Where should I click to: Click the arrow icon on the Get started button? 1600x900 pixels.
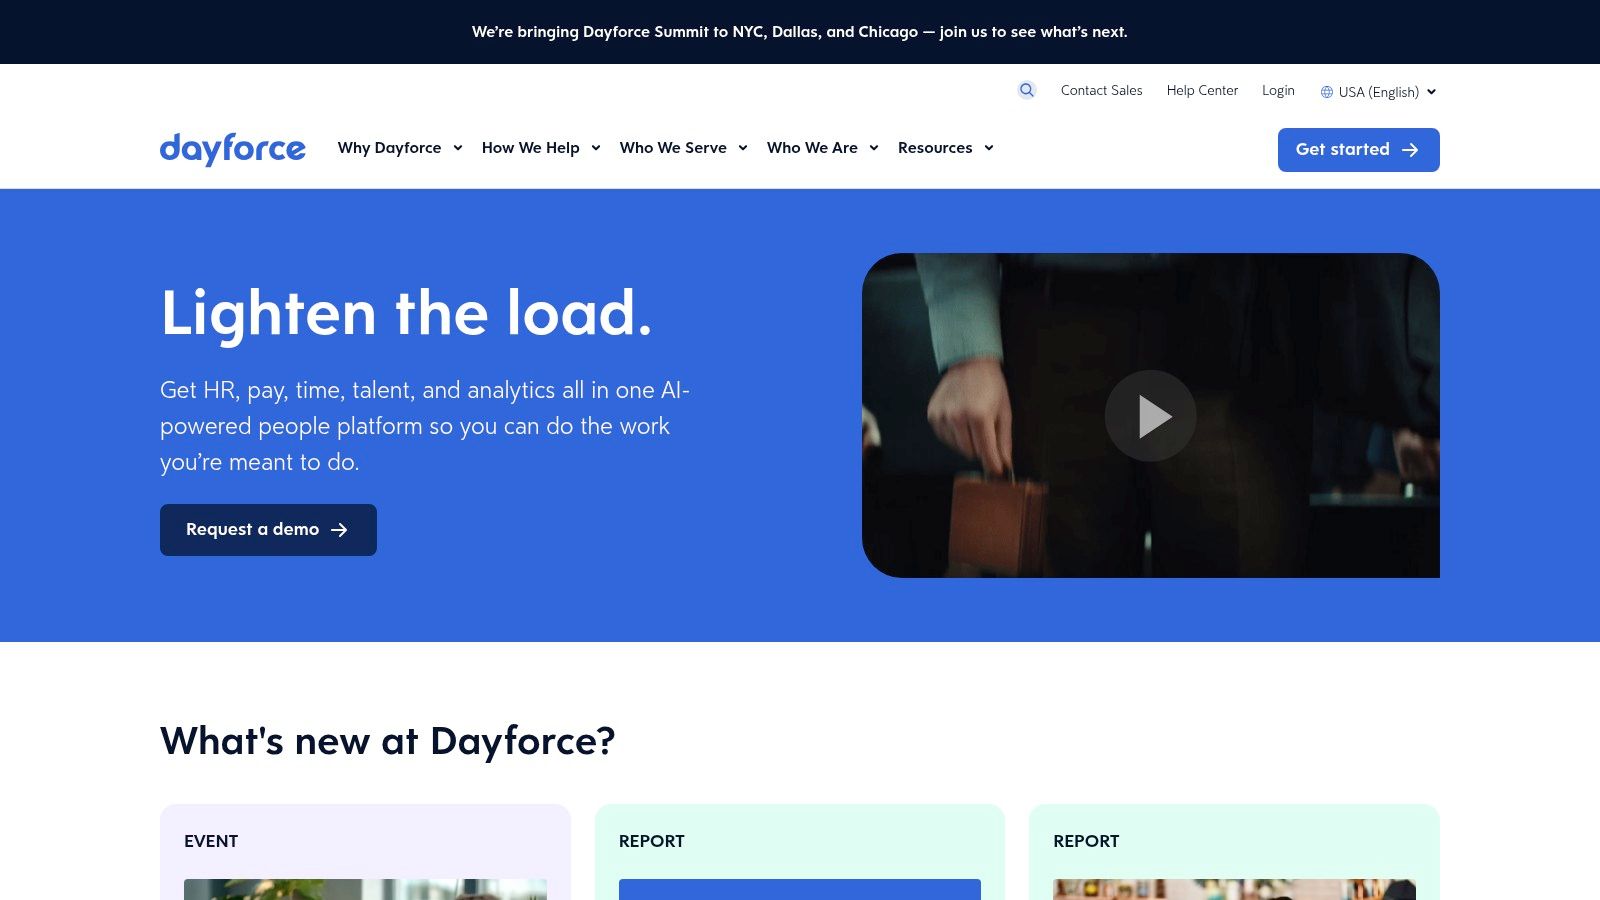(1411, 150)
